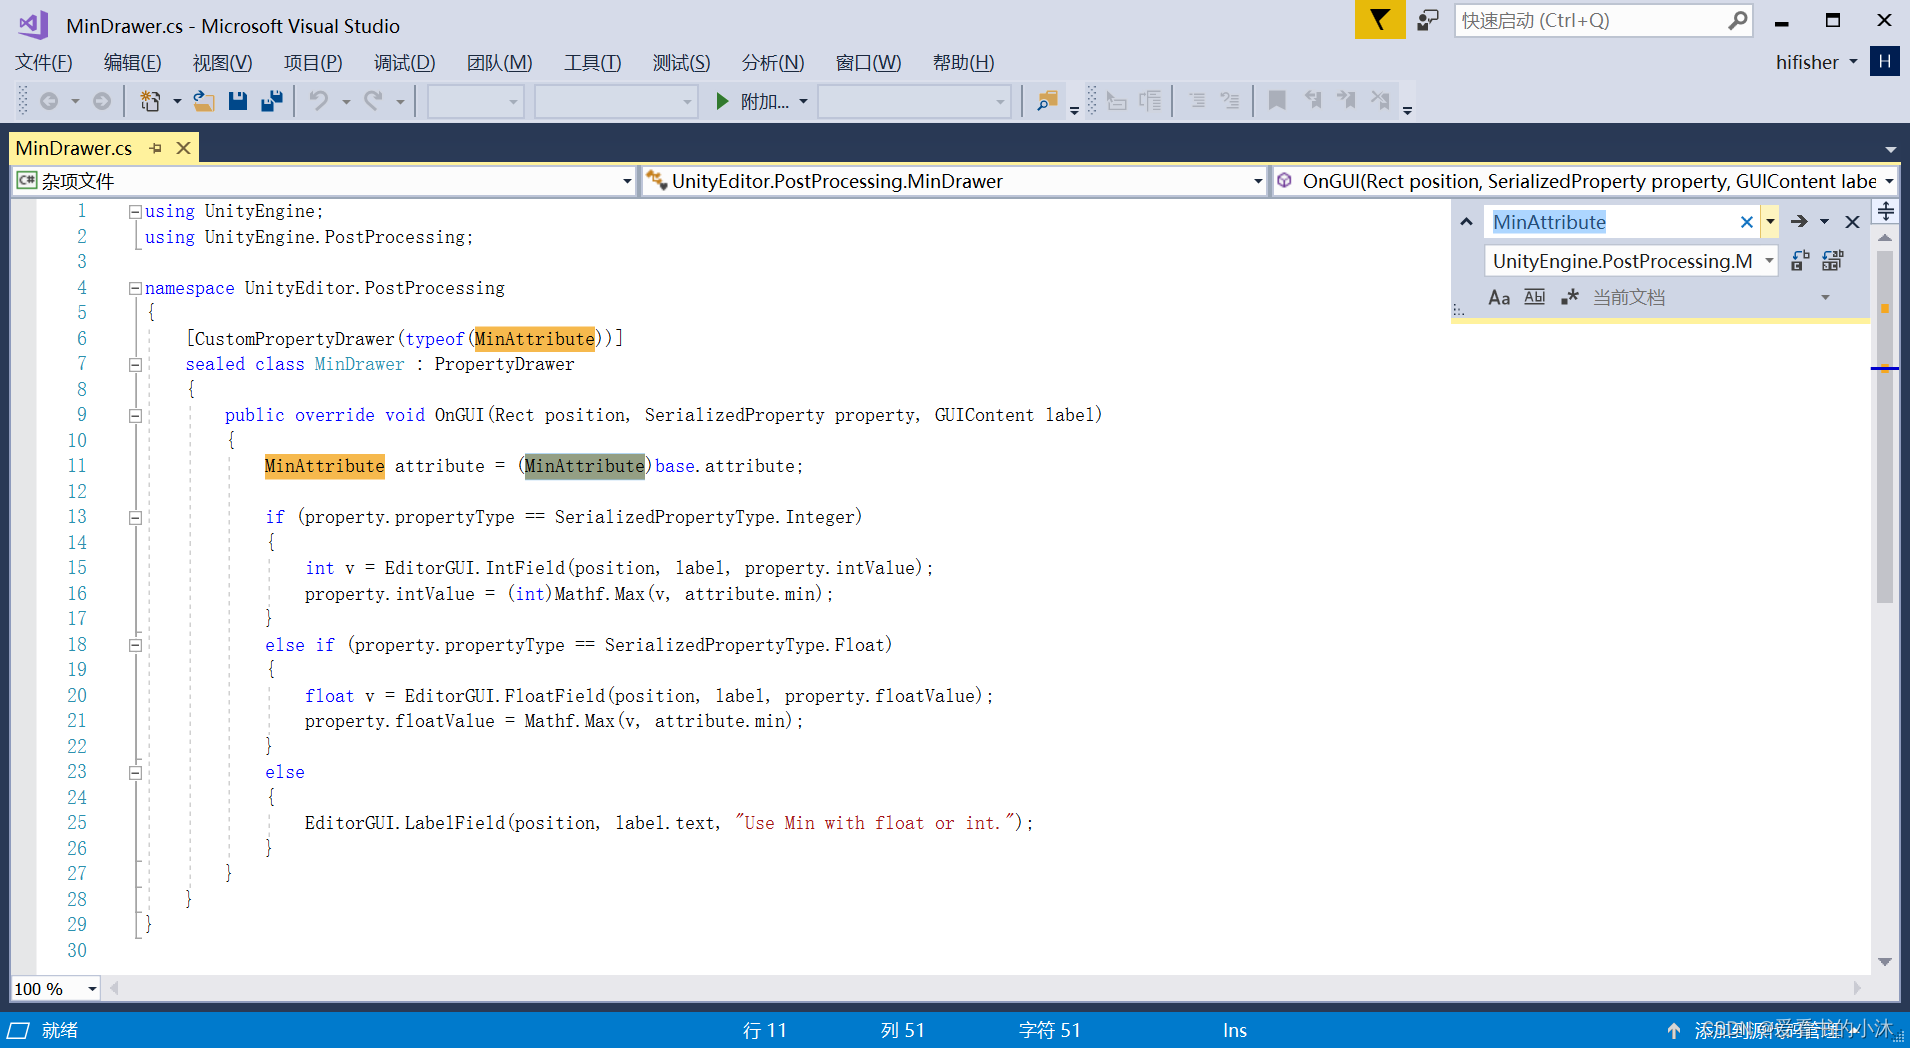This screenshot has width=1910, height=1048.
Task: Collapse the else-if block at line 18
Action: [x=135, y=645]
